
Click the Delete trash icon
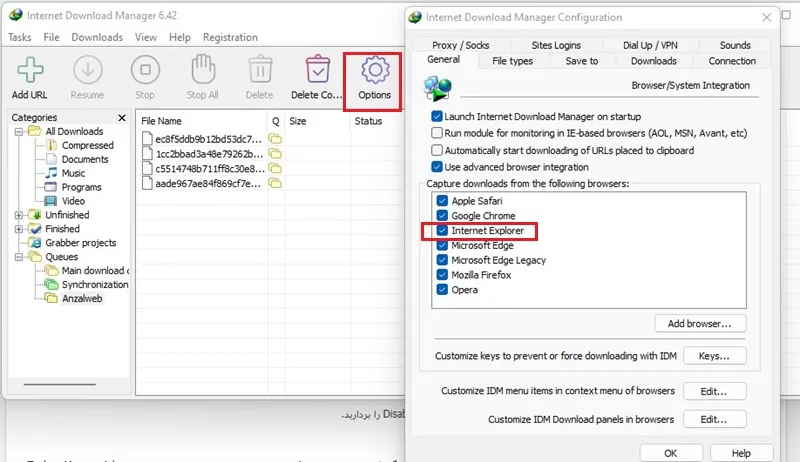click(x=260, y=69)
